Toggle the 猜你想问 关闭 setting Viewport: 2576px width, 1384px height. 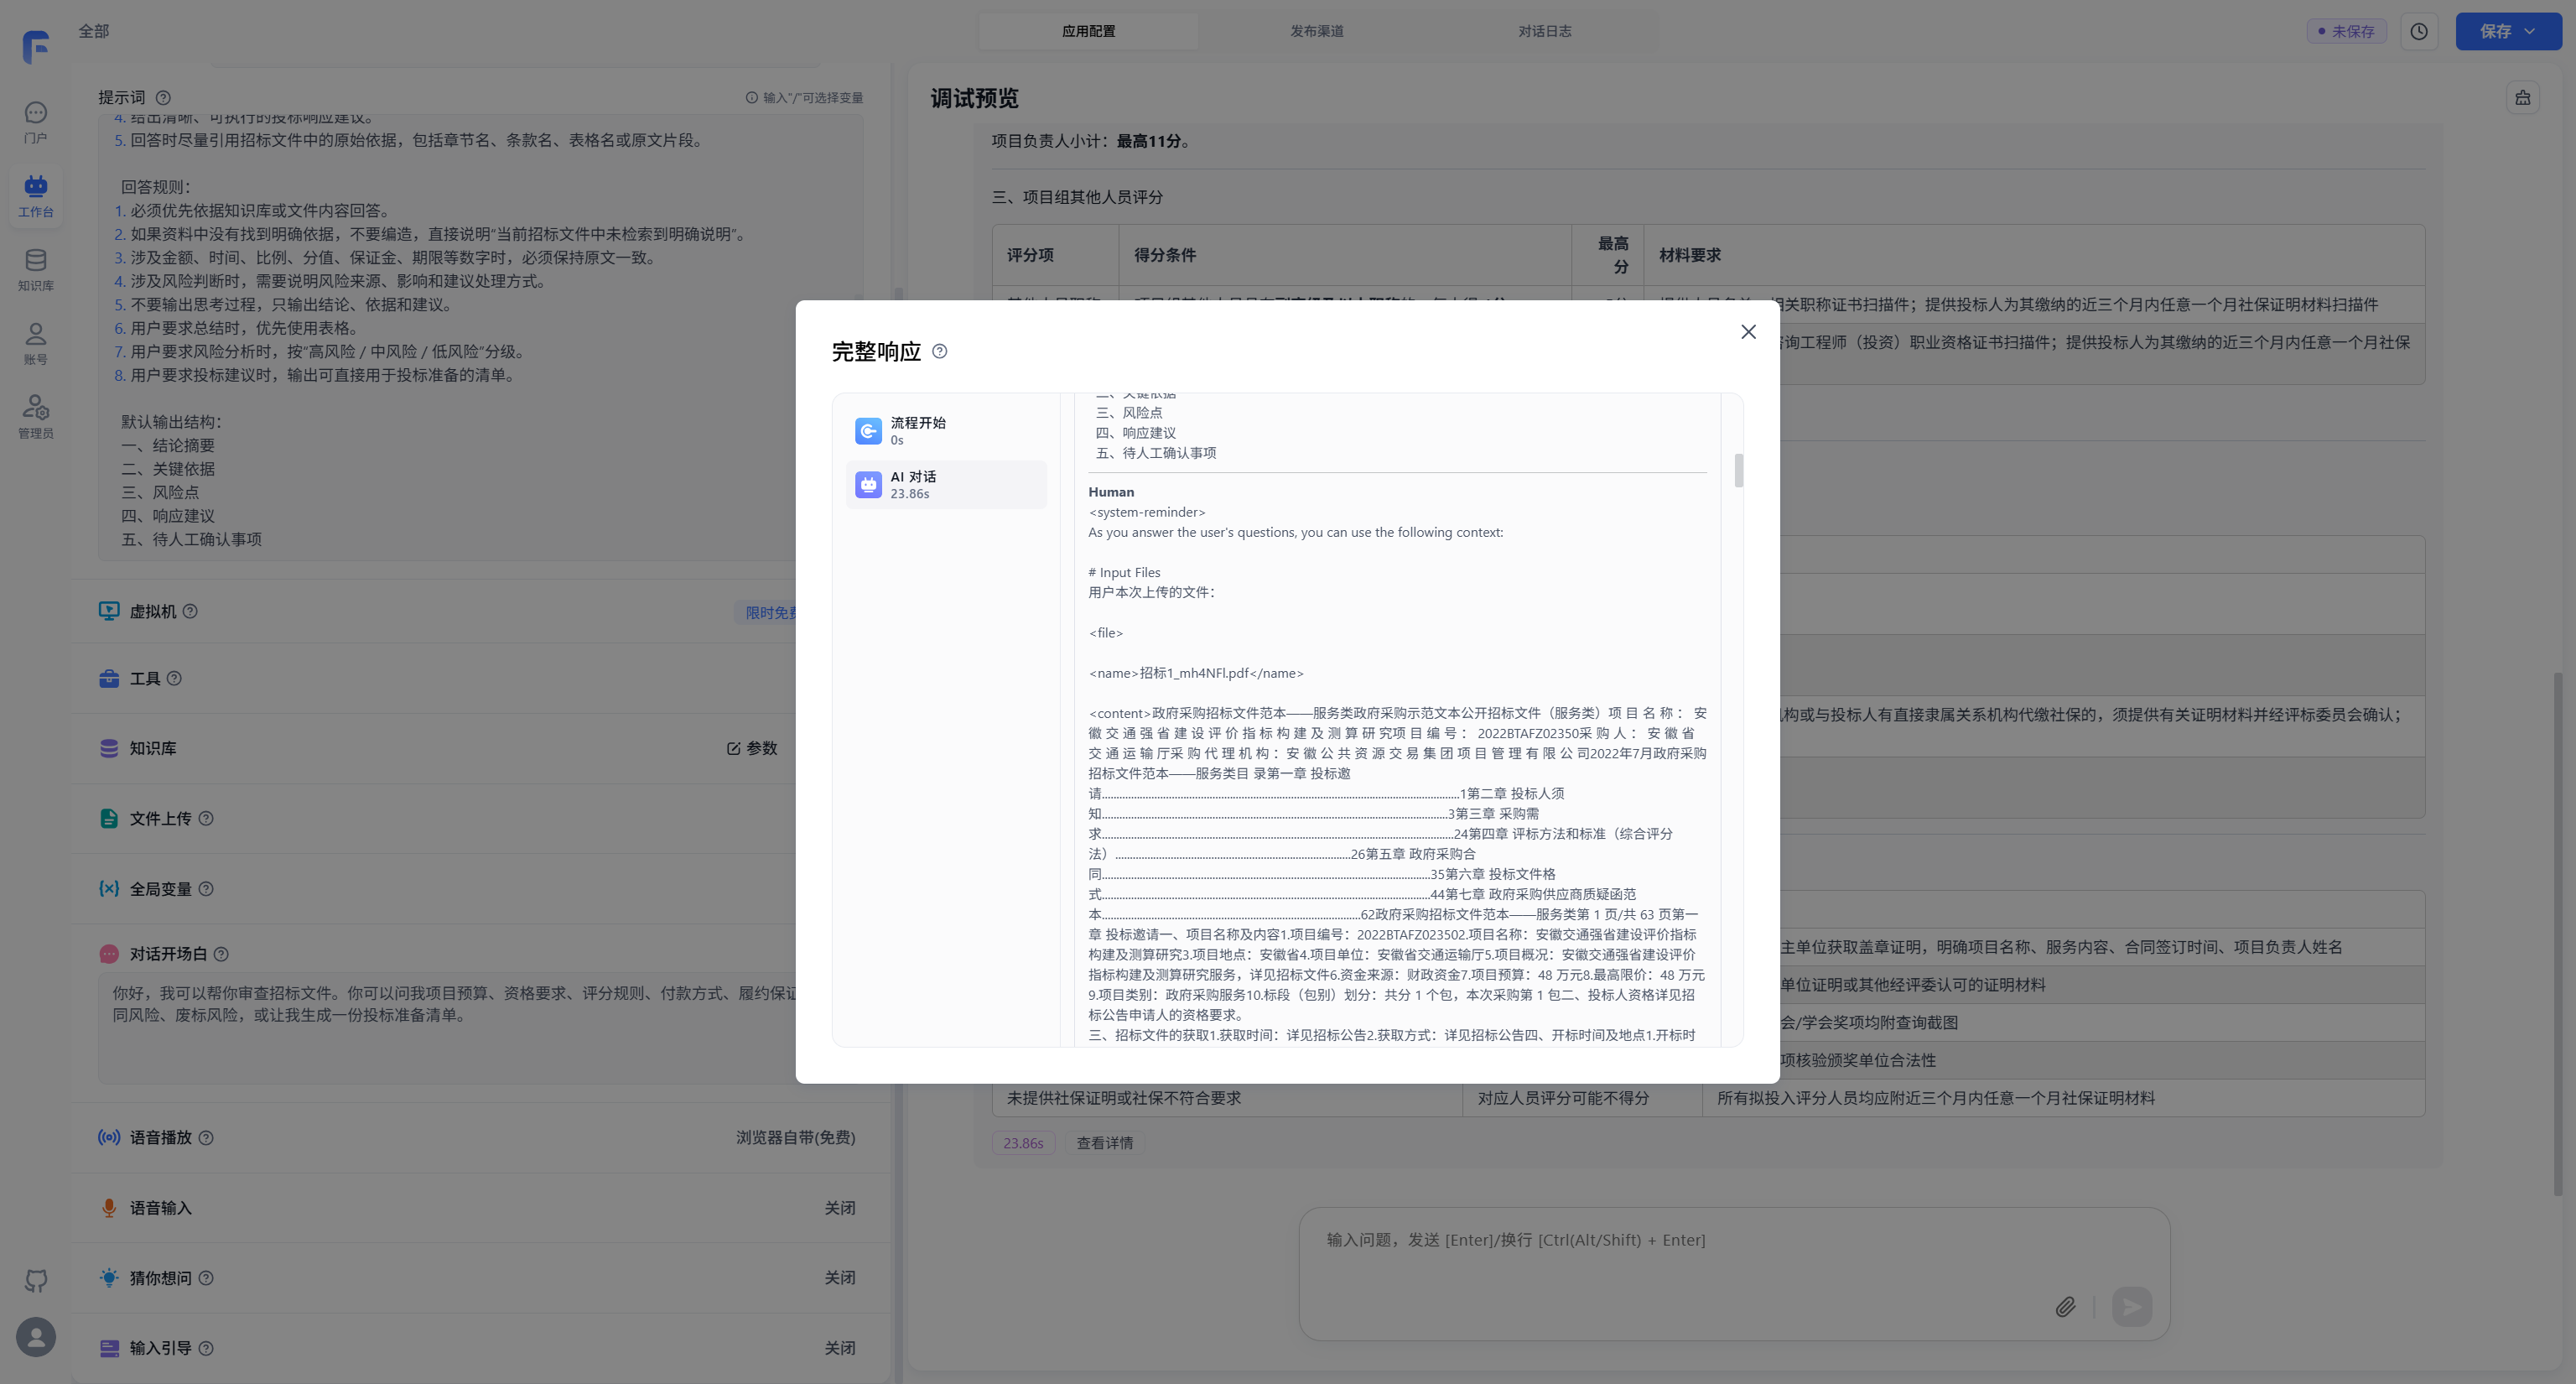click(840, 1277)
